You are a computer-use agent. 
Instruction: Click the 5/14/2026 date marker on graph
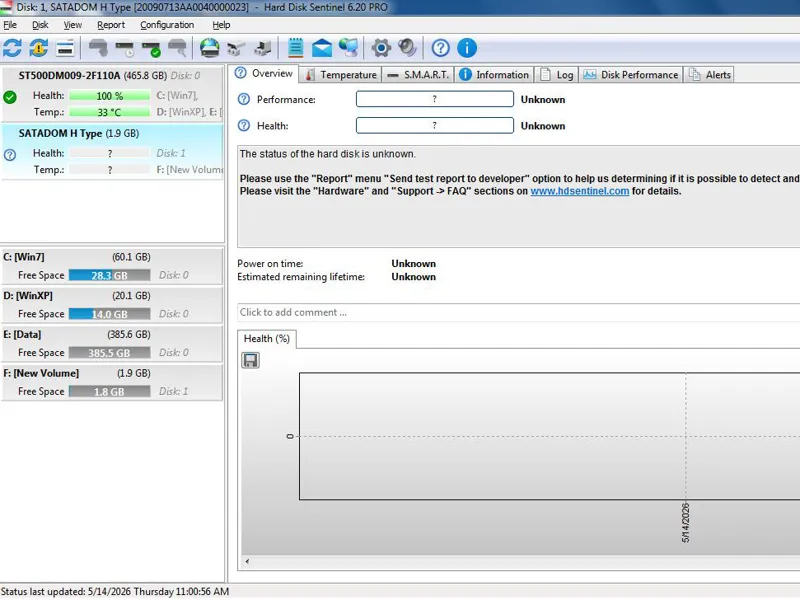coord(685,522)
